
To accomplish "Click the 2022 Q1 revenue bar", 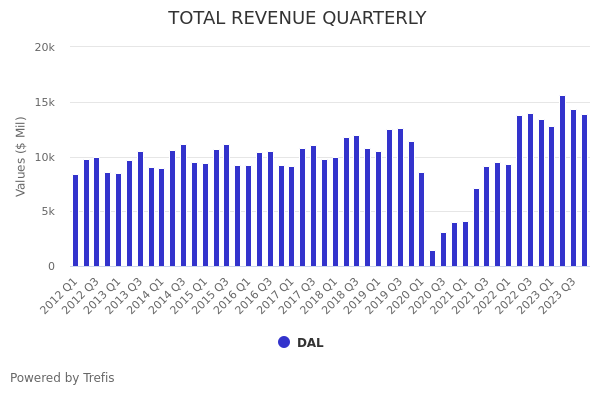I will tap(508, 216).
